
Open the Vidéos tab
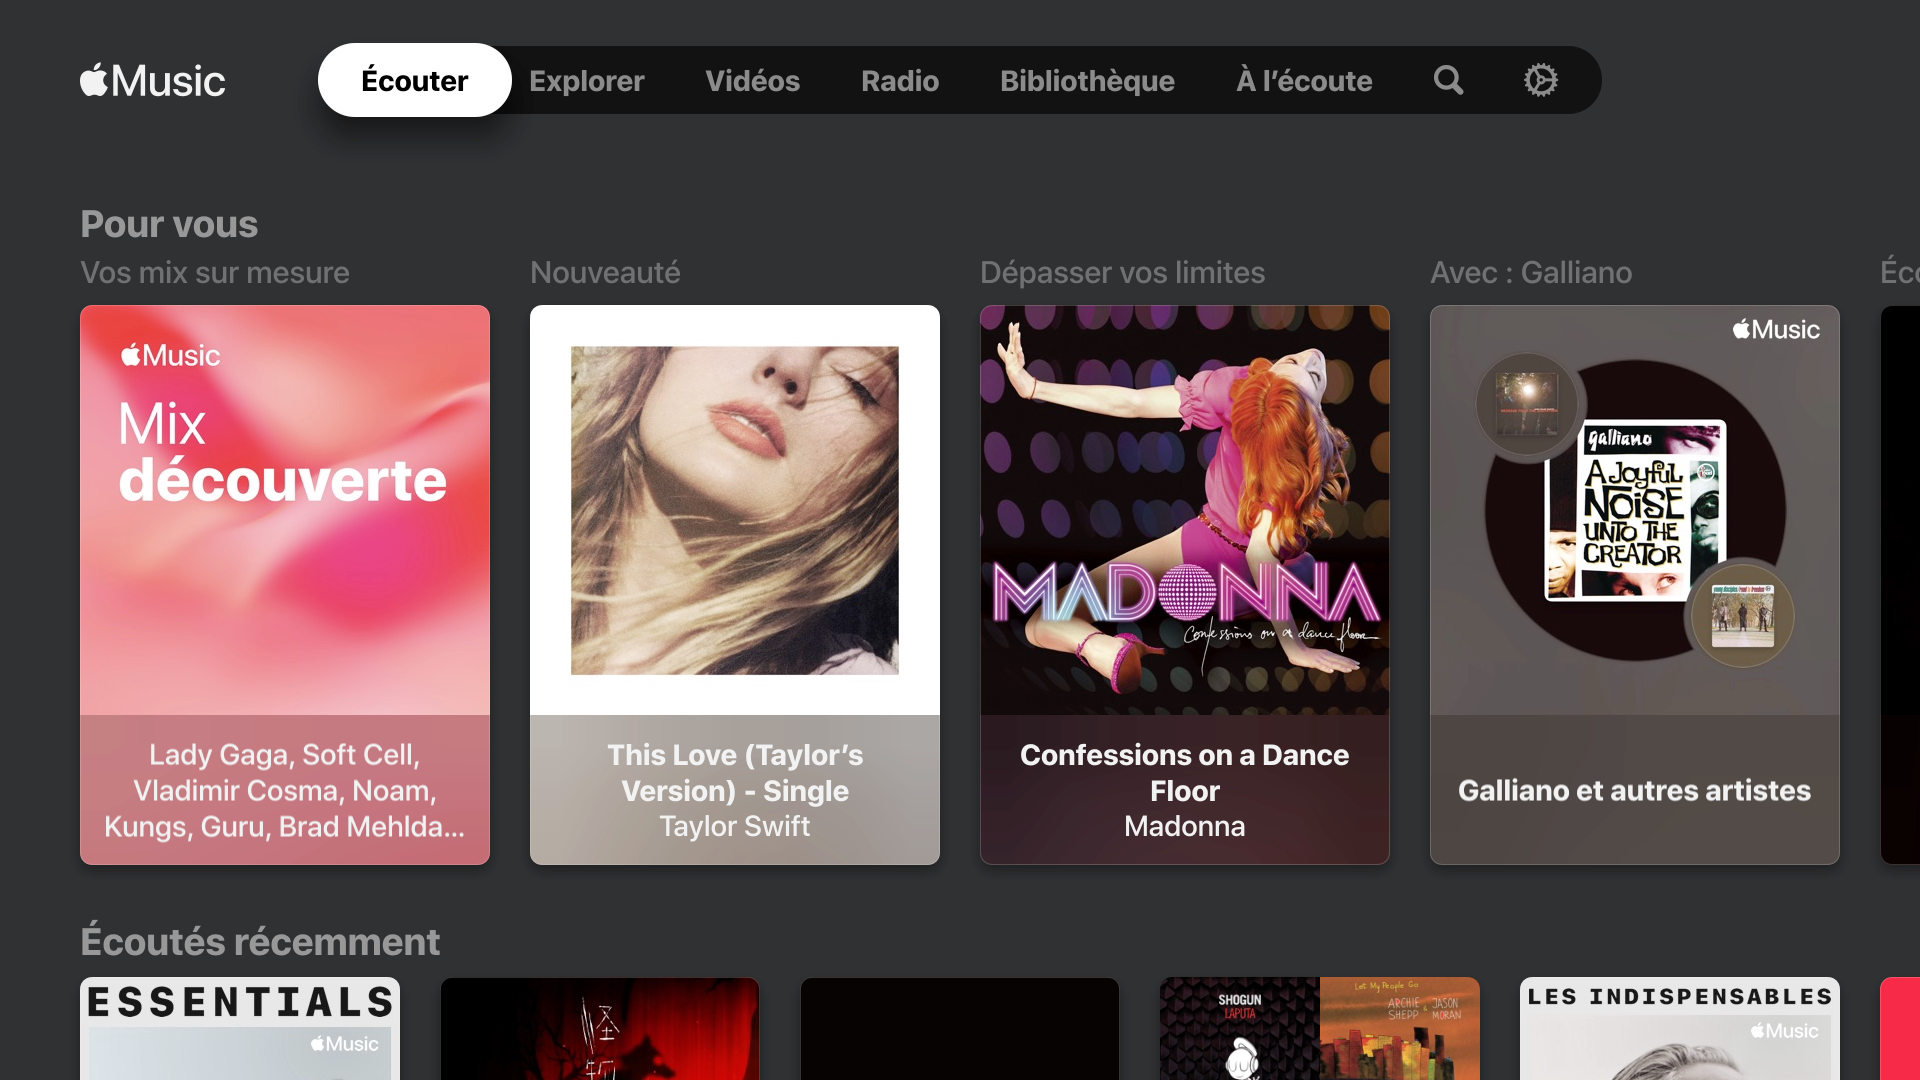(753, 81)
